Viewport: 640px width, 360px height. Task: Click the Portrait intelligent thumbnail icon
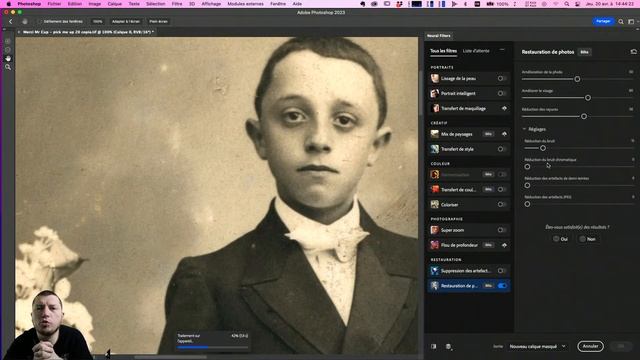click(x=435, y=93)
